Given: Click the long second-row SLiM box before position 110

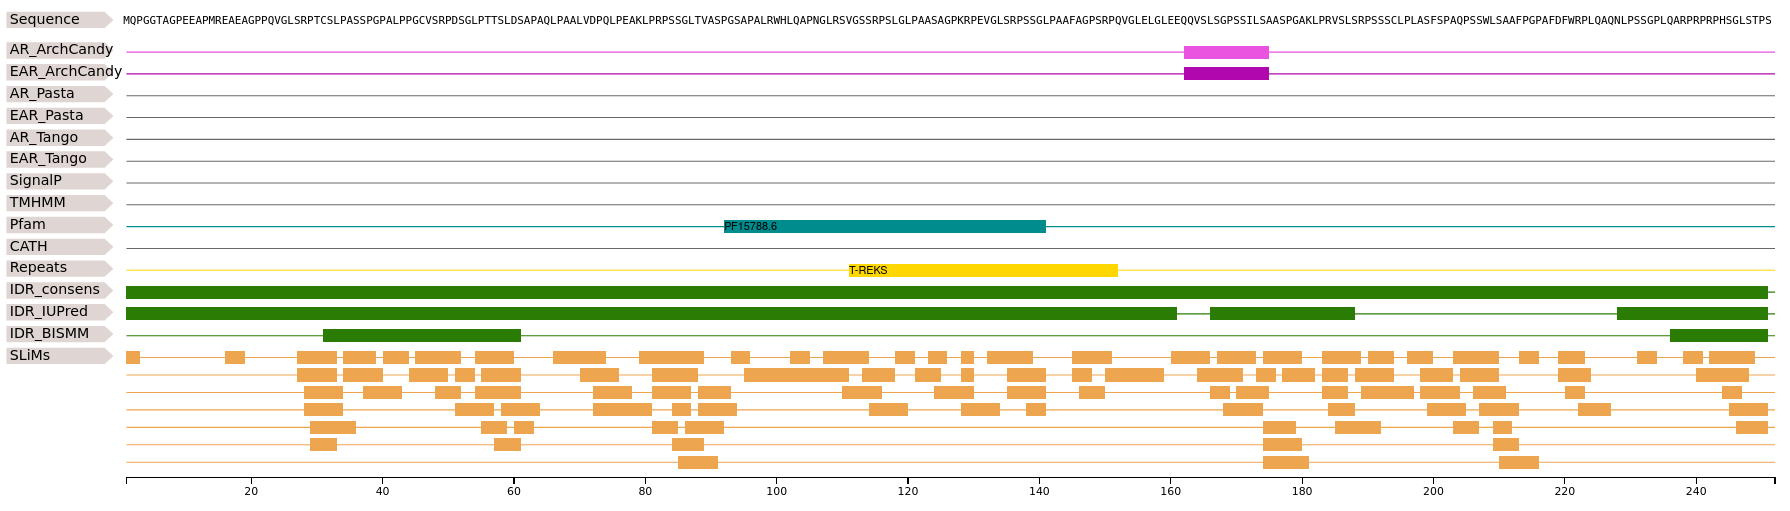Looking at the screenshot, I should [796, 375].
